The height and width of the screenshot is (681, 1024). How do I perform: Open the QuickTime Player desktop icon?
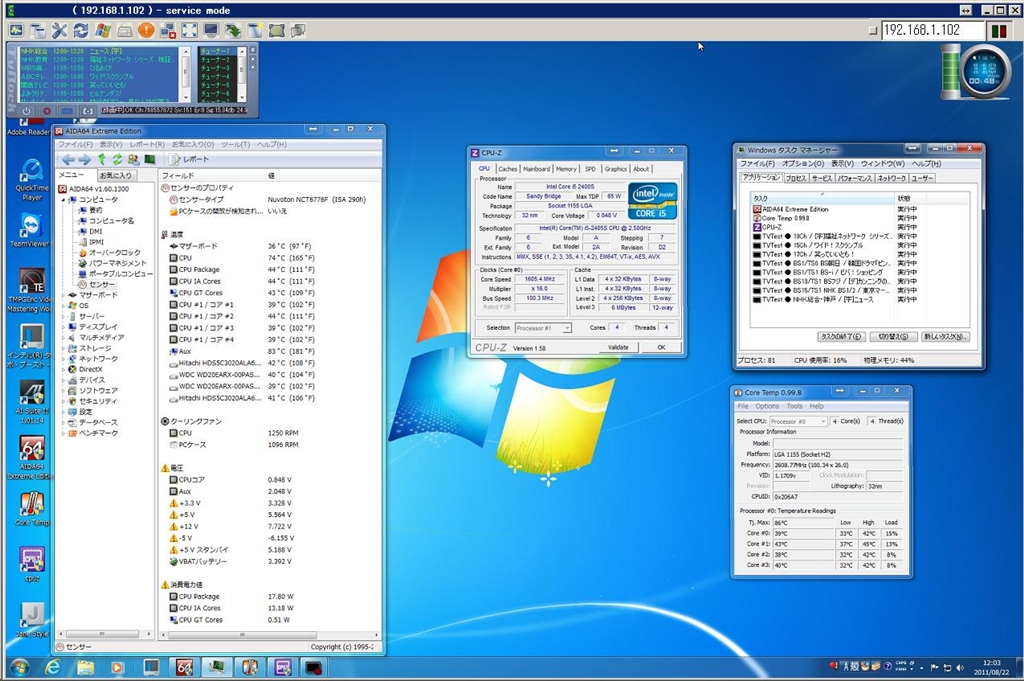pyautogui.click(x=31, y=179)
